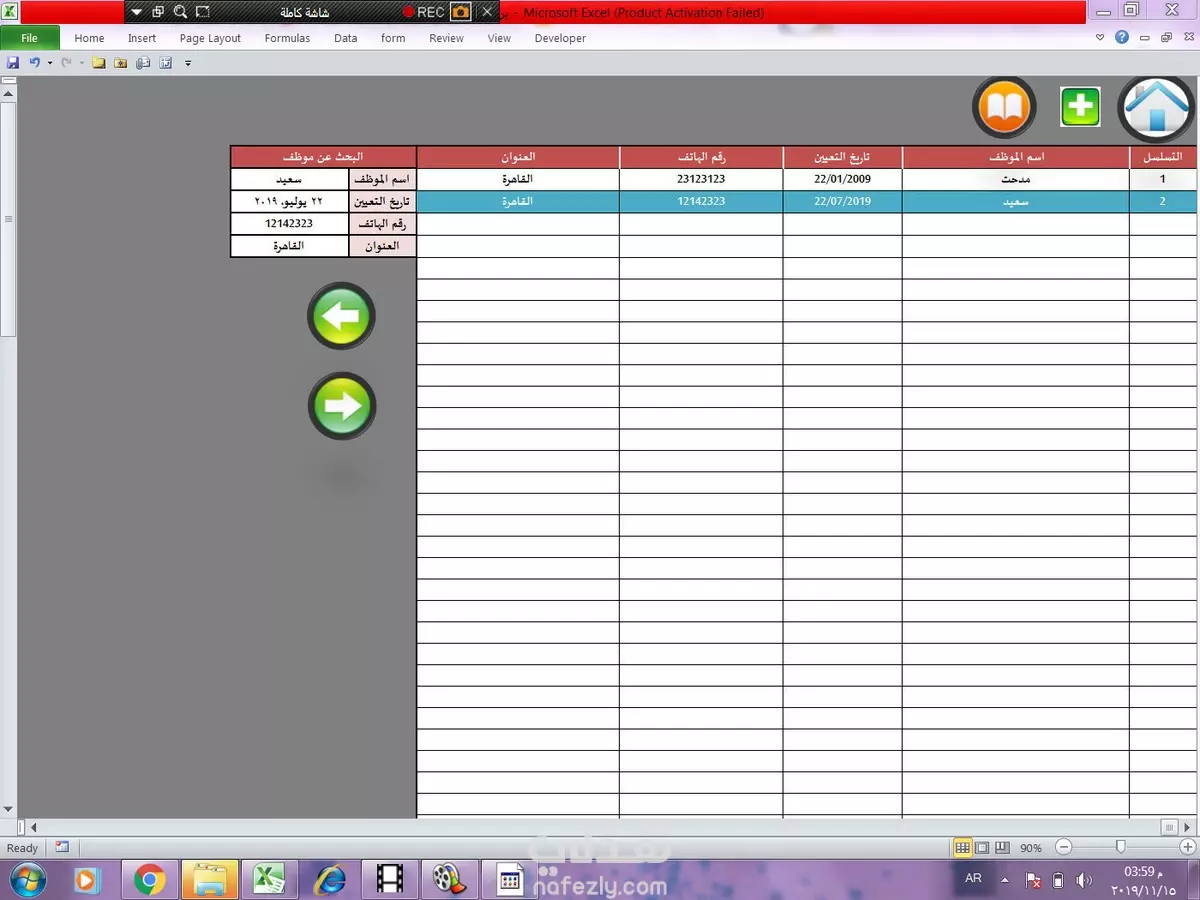The image size is (1200, 900).
Task: Click the vertical scrollbar down arrow
Action: click(8, 809)
